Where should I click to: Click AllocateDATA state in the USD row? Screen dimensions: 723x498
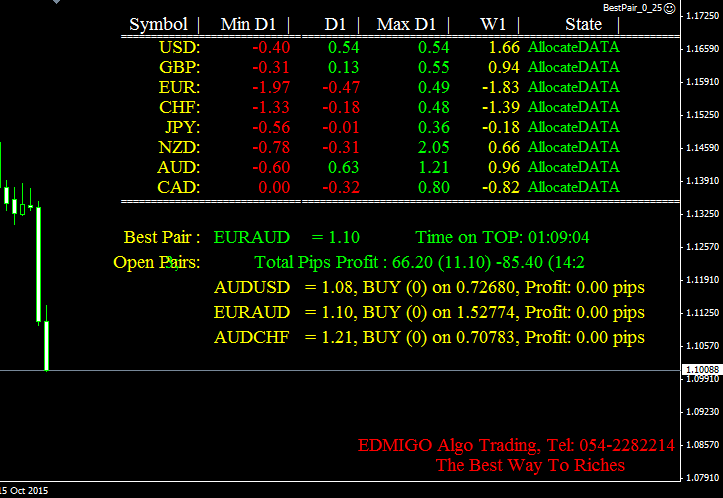tap(574, 47)
